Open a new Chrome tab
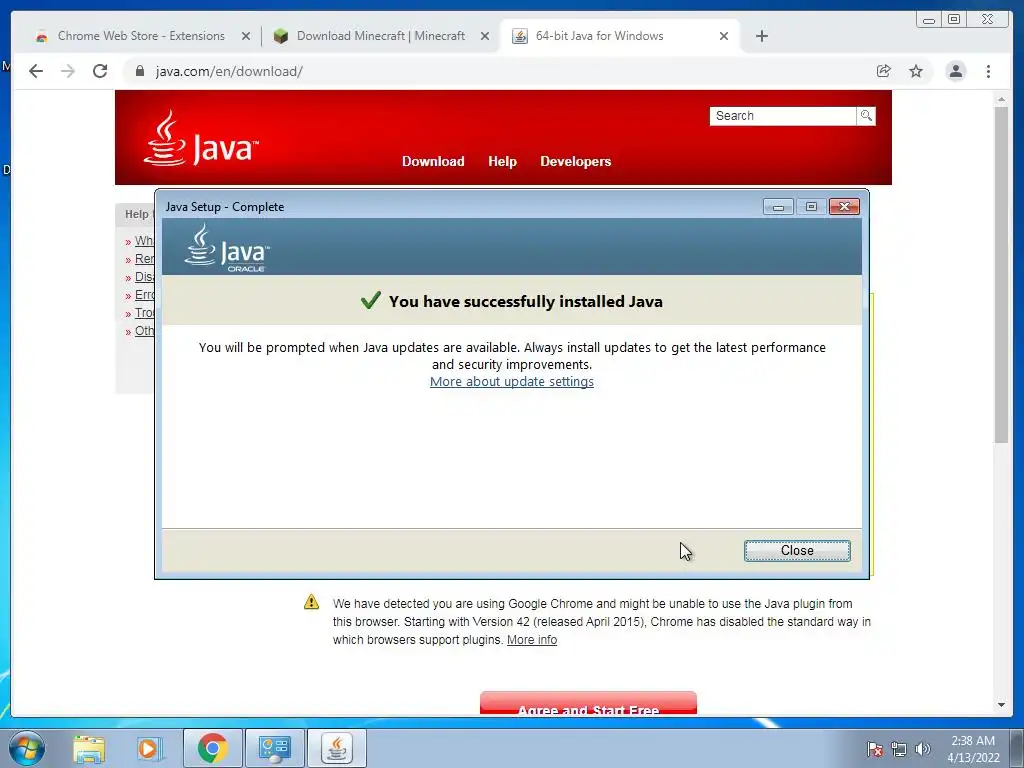Image resolution: width=1024 pixels, height=768 pixels. pyautogui.click(x=761, y=36)
